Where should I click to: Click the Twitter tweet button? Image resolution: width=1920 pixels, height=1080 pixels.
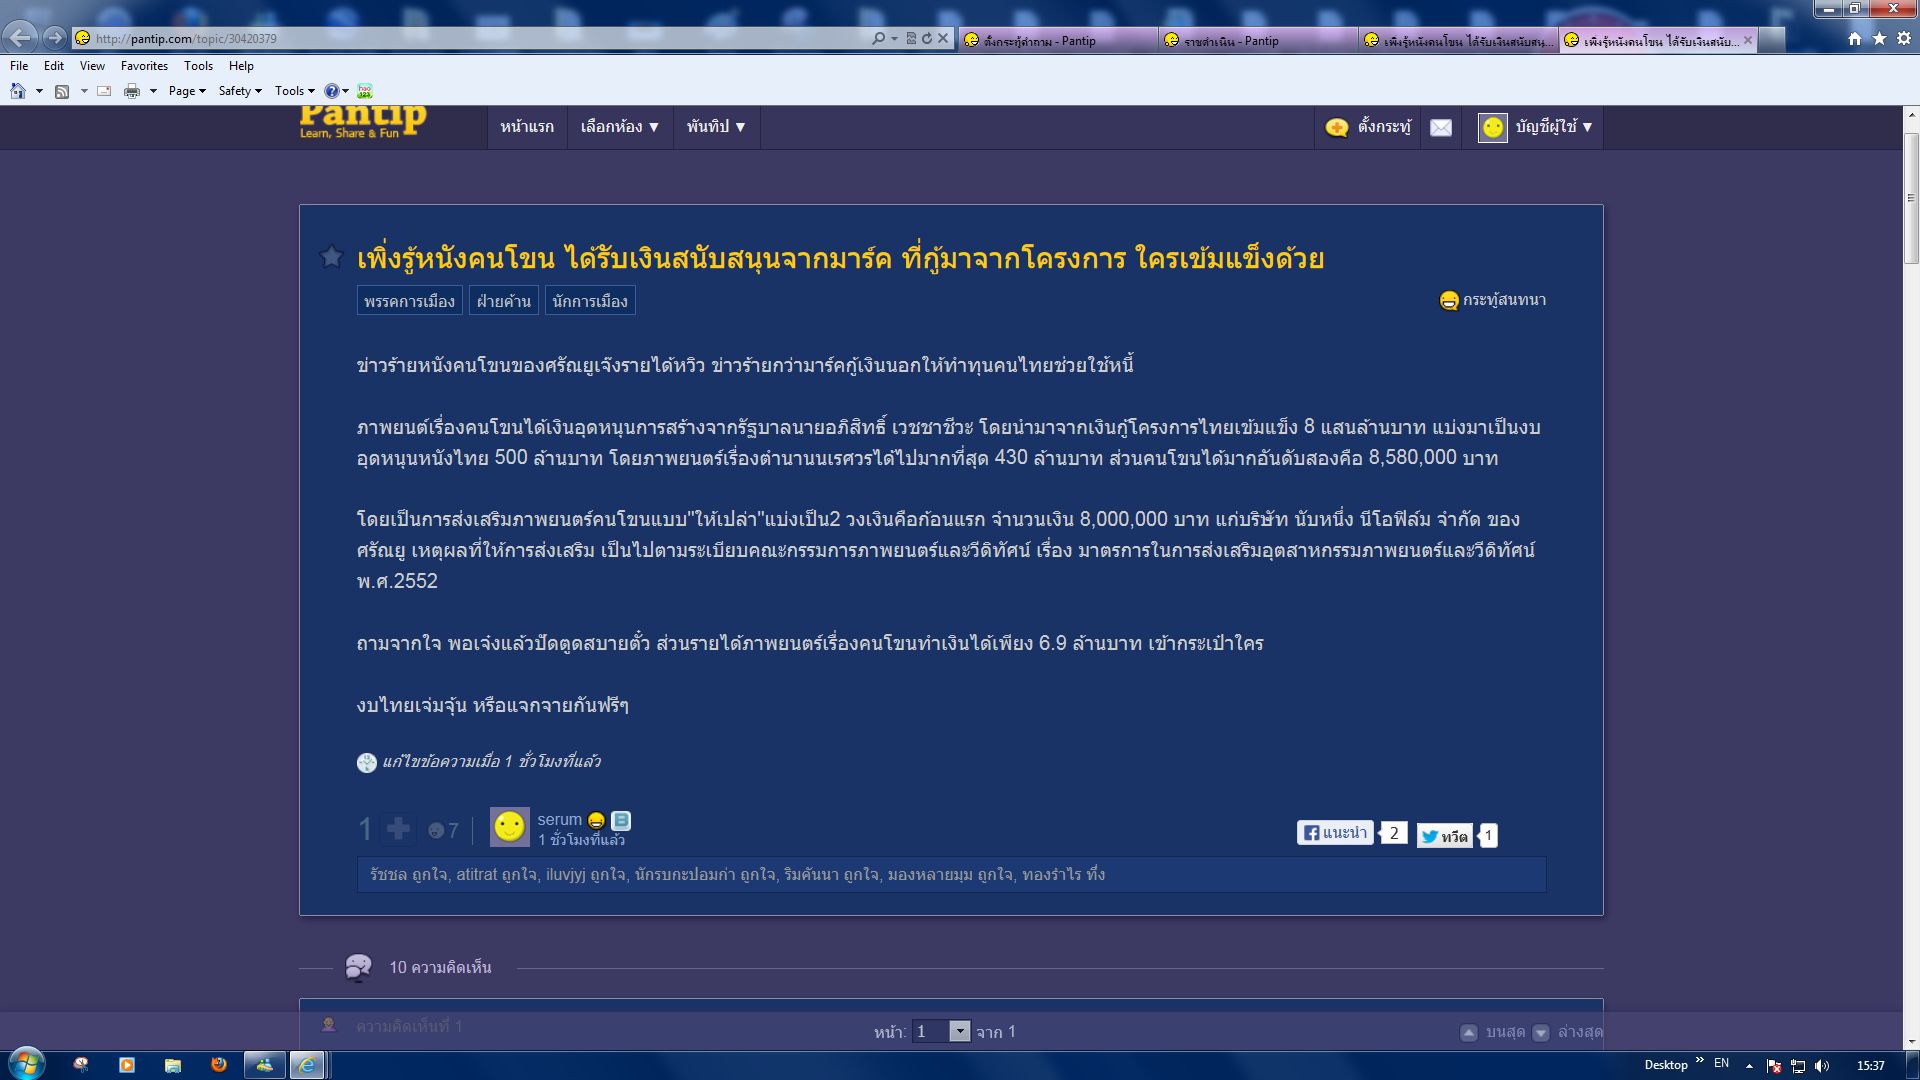[1444, 836]
